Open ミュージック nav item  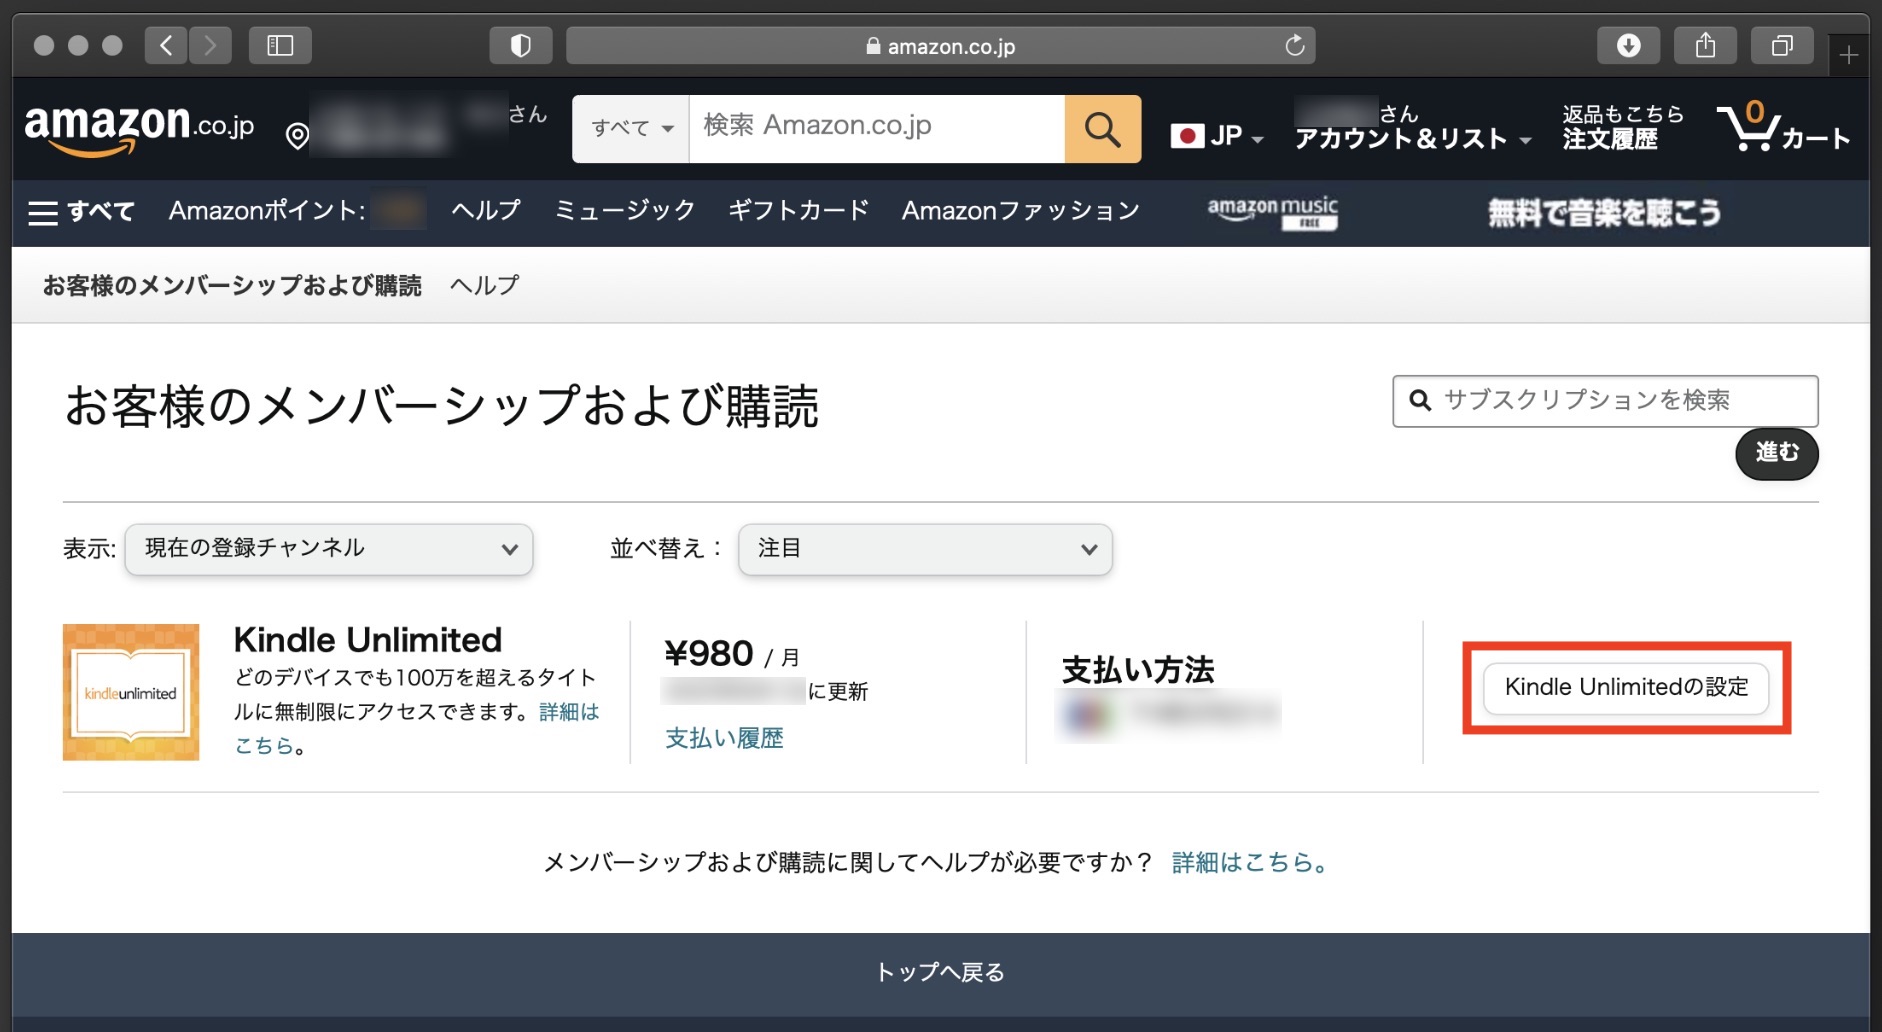(x=625, y=211)
